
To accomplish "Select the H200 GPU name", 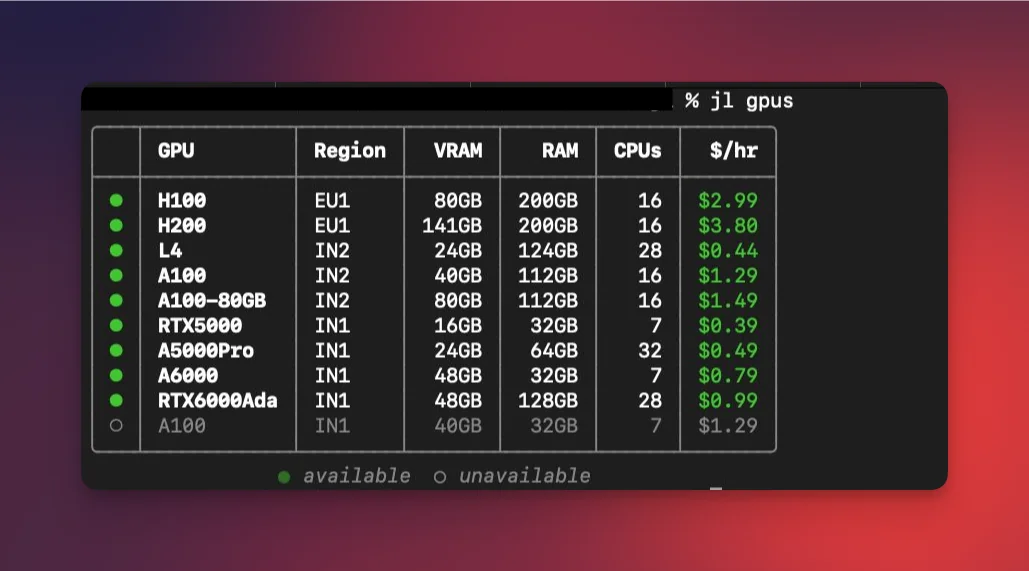I will 182,225.
